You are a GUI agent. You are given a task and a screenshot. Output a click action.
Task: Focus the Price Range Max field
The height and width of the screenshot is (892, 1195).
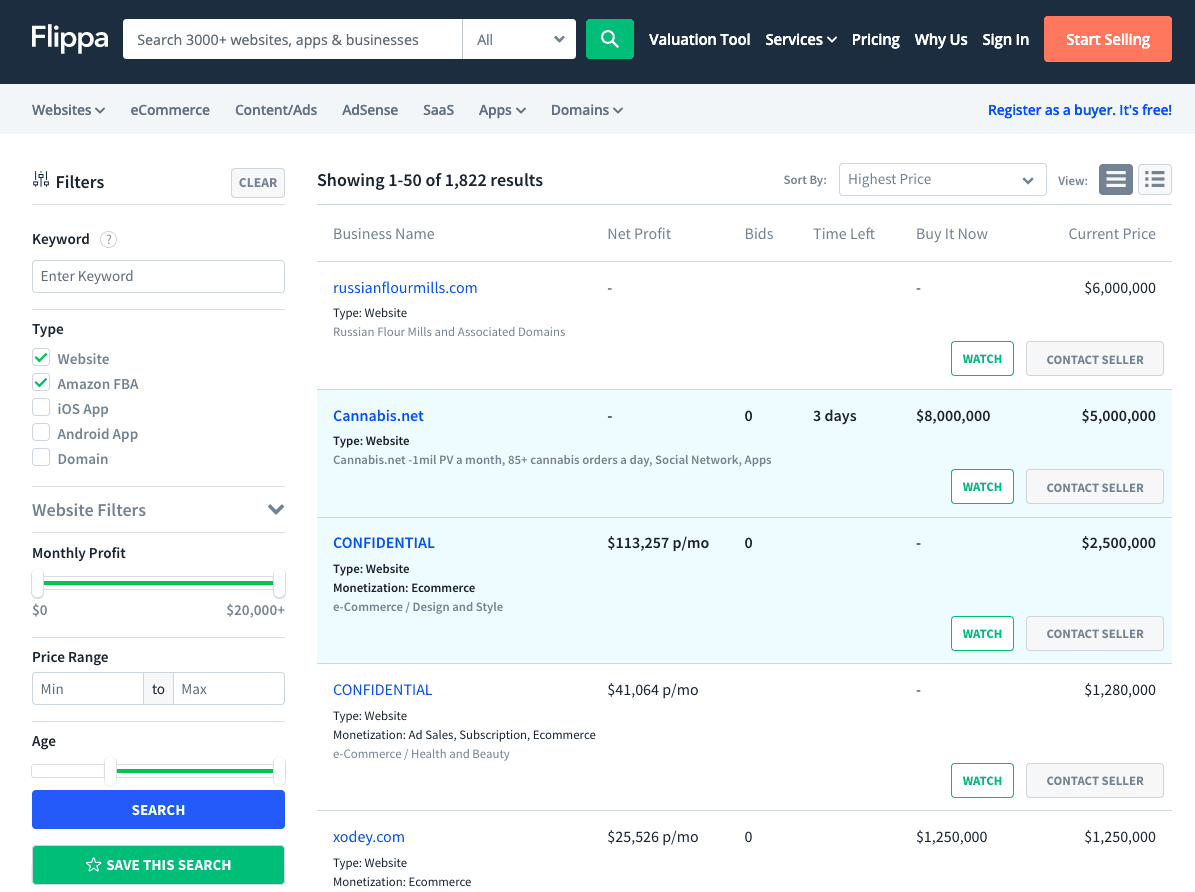coord(229,688)
